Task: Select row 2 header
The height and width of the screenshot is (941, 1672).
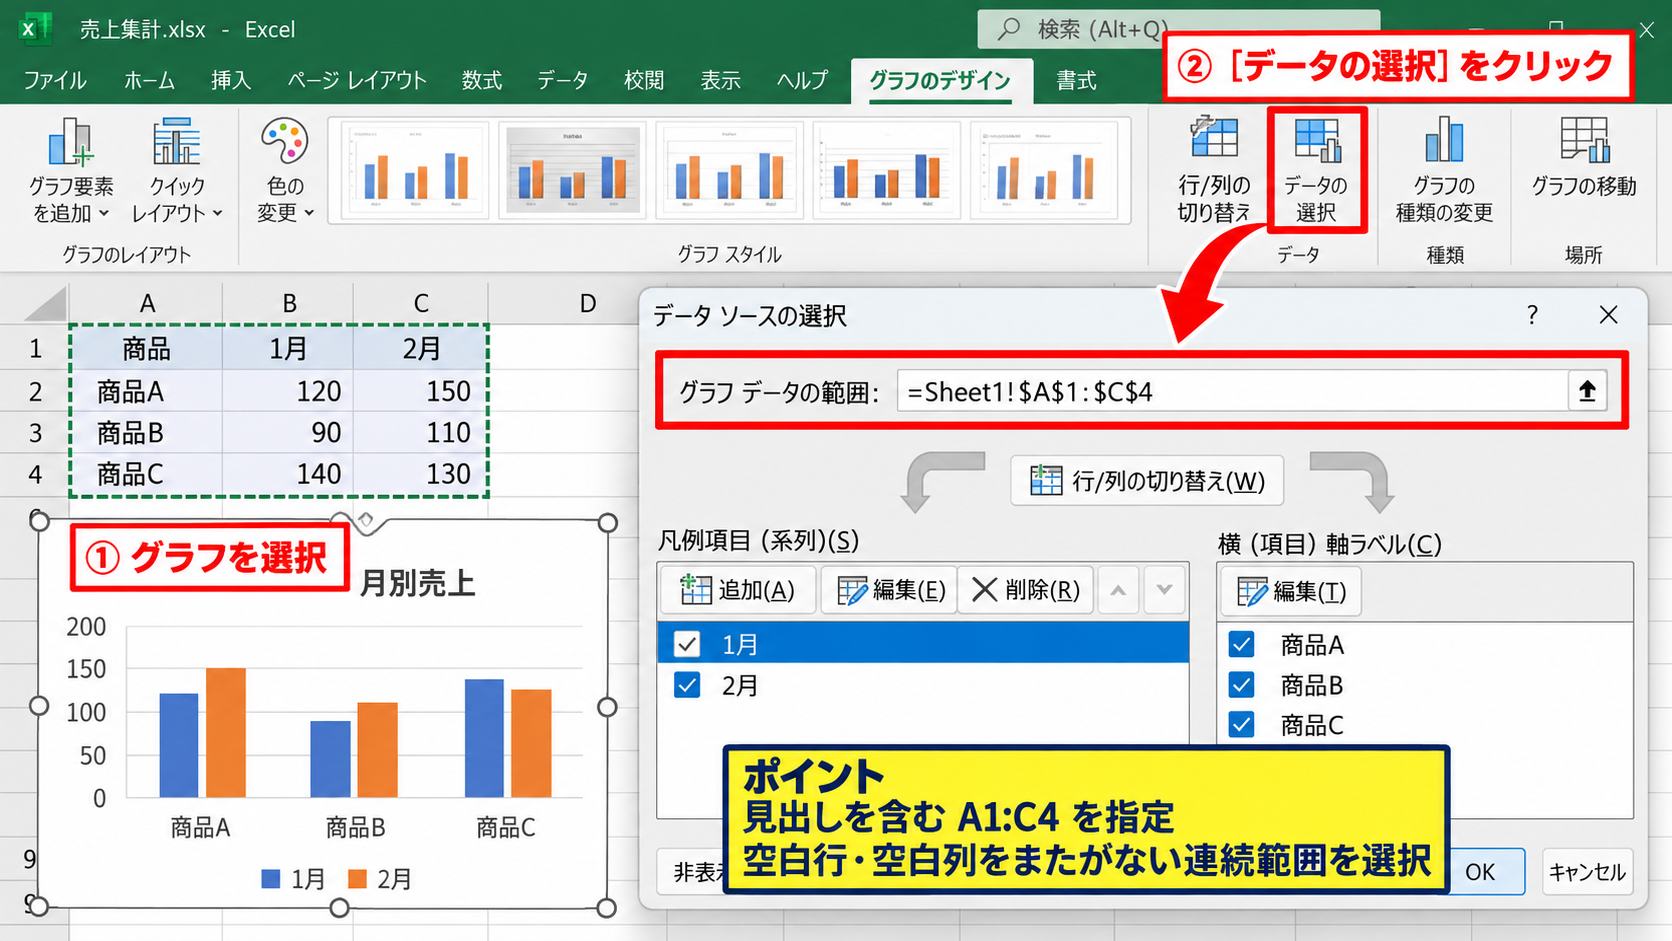Action: (x=35, y=391)
